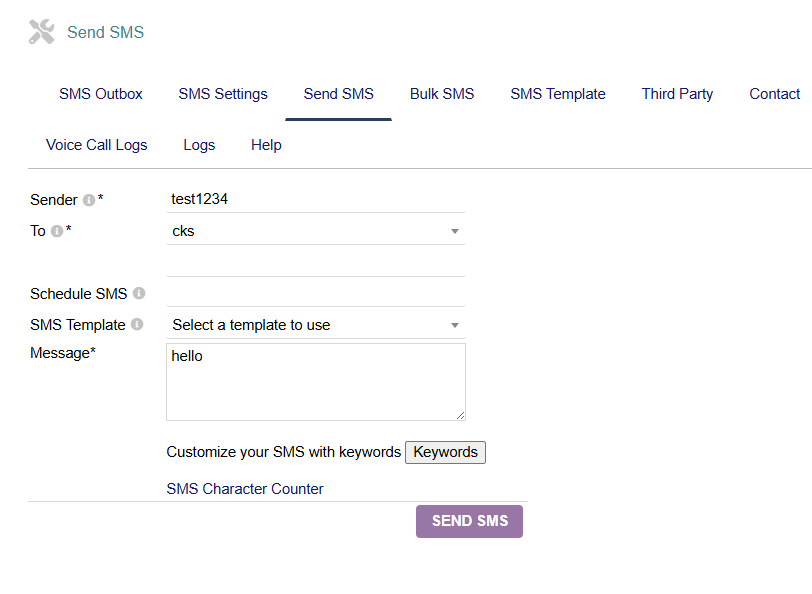Click the SMS Template info icon
Screen dimensions: 812x594
tap(137, 325)
